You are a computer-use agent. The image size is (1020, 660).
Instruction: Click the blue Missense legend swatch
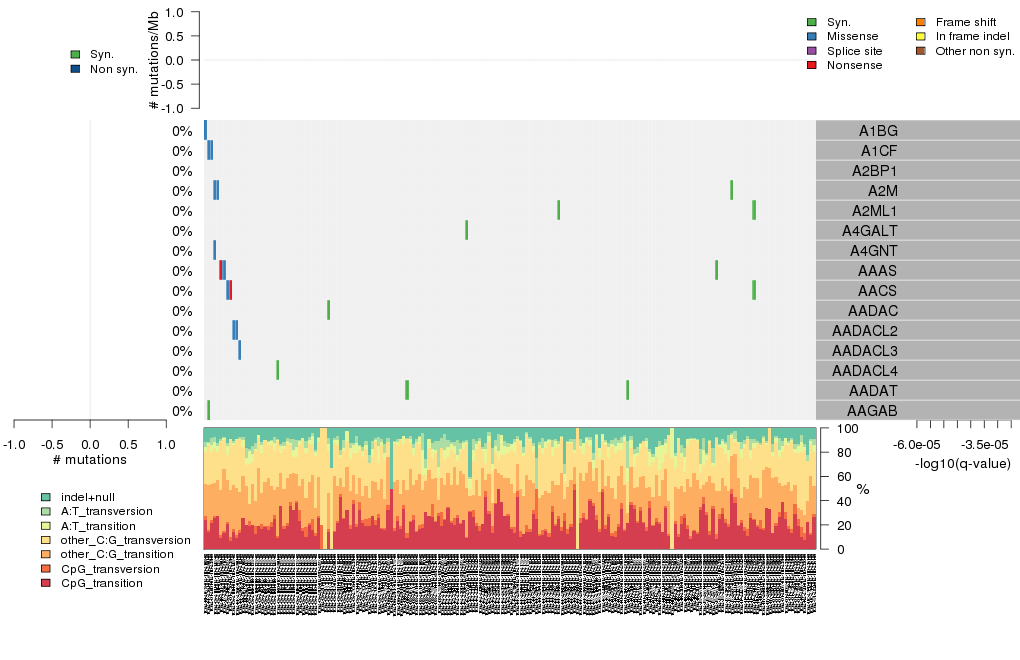812,36
